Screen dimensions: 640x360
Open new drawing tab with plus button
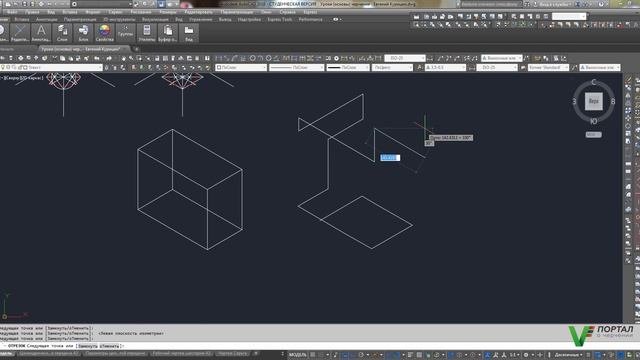[136, 49]
